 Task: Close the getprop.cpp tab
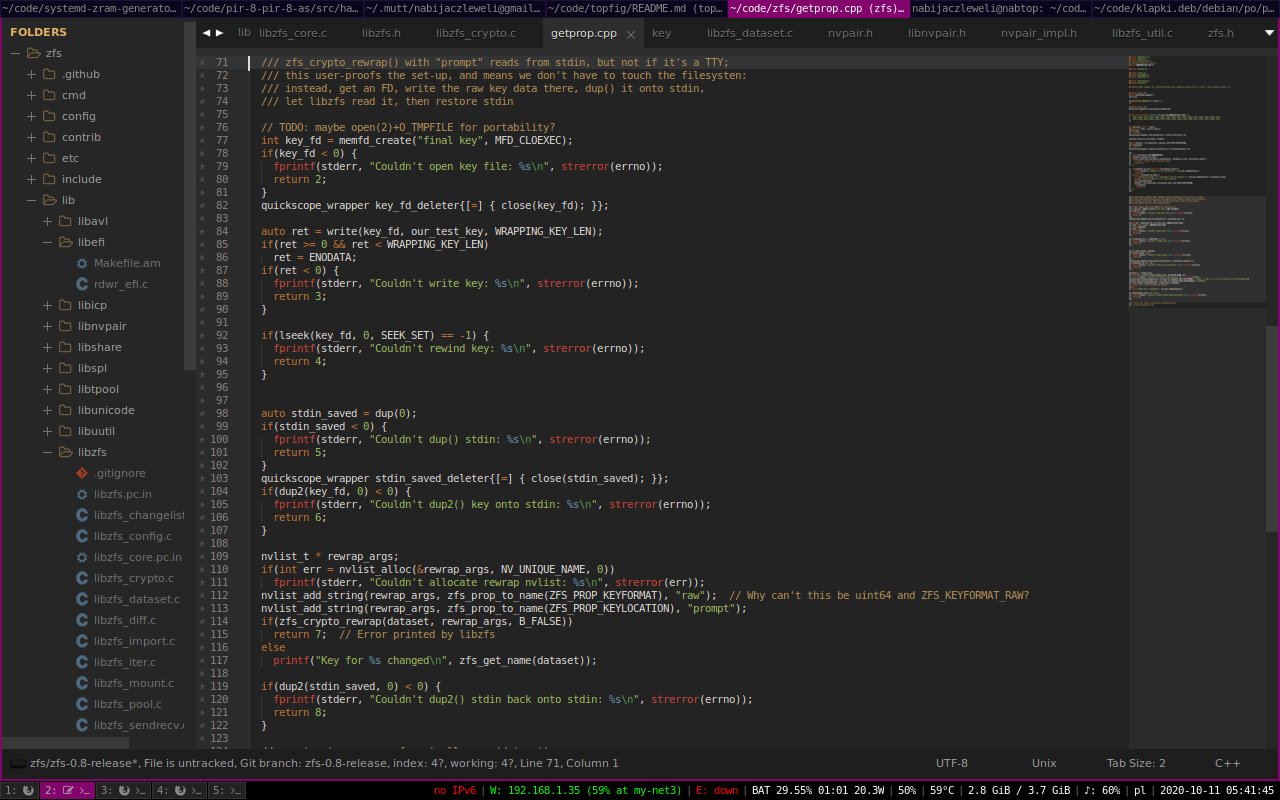[632, 33]
